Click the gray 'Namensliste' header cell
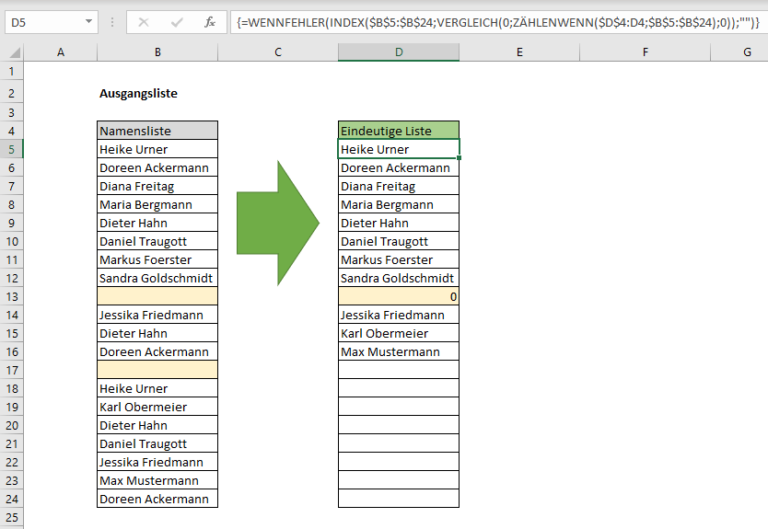The width and height of the screenshot is (768, 529). click(x=157, y=131)
